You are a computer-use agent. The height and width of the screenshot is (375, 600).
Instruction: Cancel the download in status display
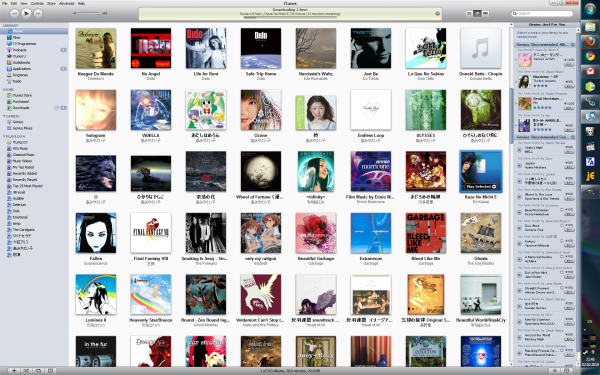point(437,14)
